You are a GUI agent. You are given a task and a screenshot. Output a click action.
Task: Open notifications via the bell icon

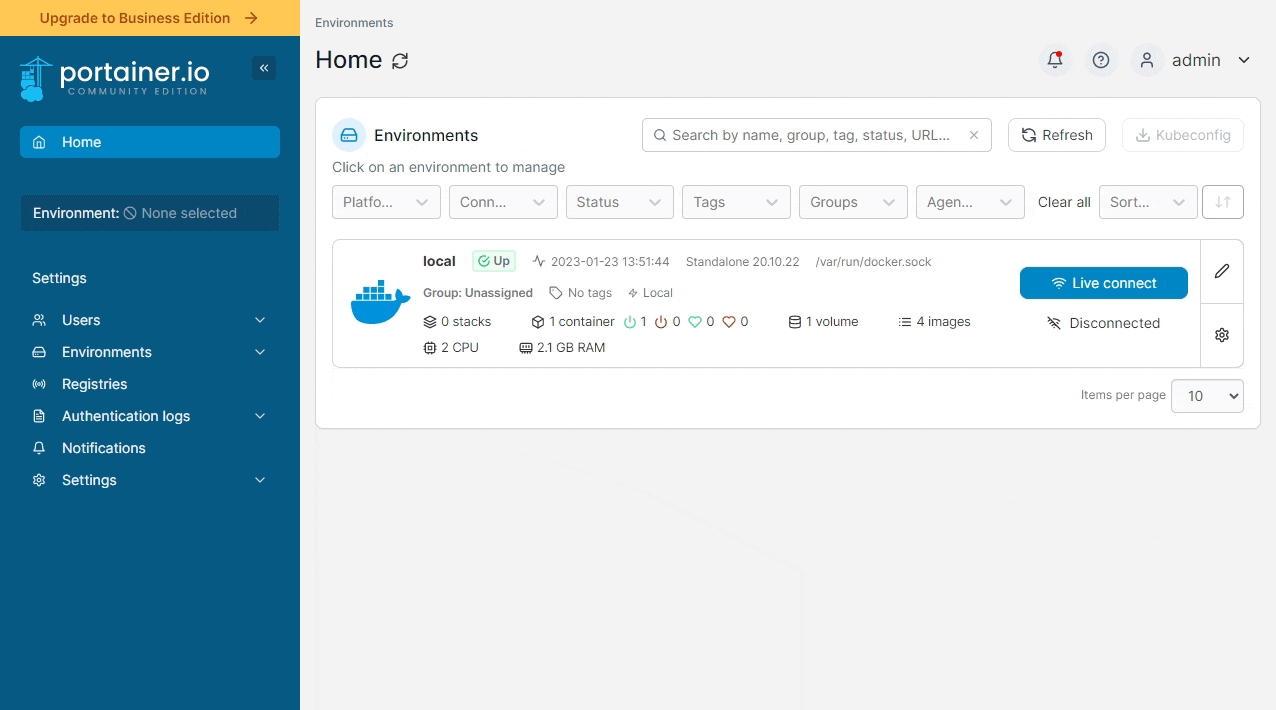click(1055, 60)
